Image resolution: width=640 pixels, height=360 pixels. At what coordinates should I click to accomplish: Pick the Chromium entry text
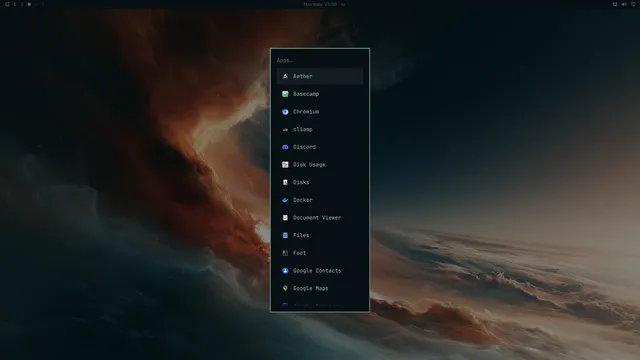coord(306,112)
